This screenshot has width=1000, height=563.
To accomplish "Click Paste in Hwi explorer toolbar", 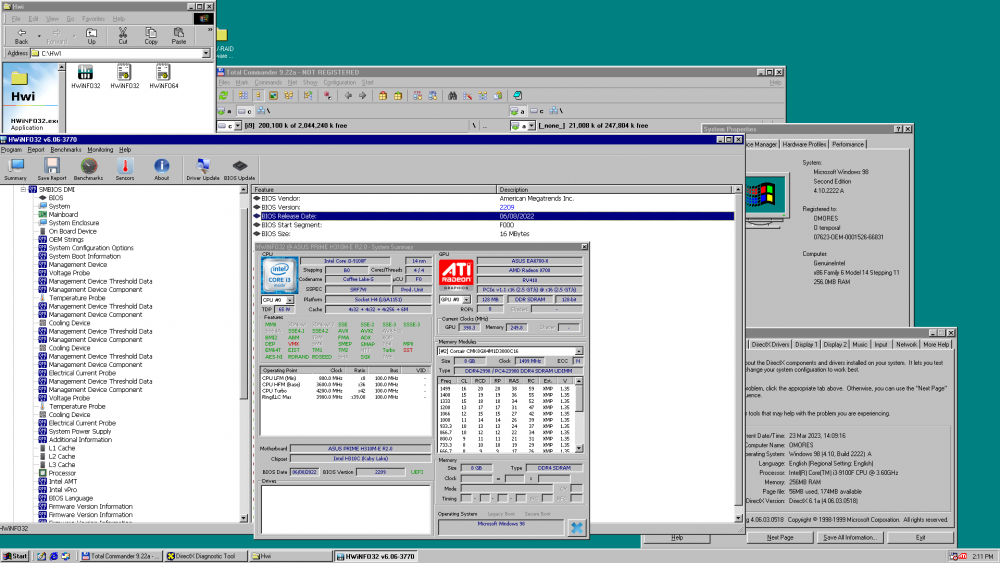I will click(x=179, y=36).
